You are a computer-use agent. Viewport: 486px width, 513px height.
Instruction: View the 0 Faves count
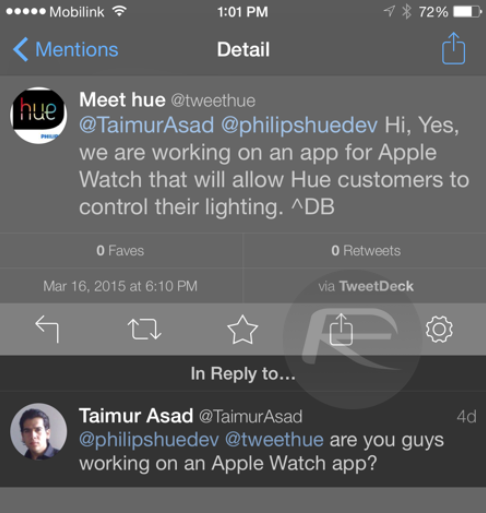(x=120, y=251)
